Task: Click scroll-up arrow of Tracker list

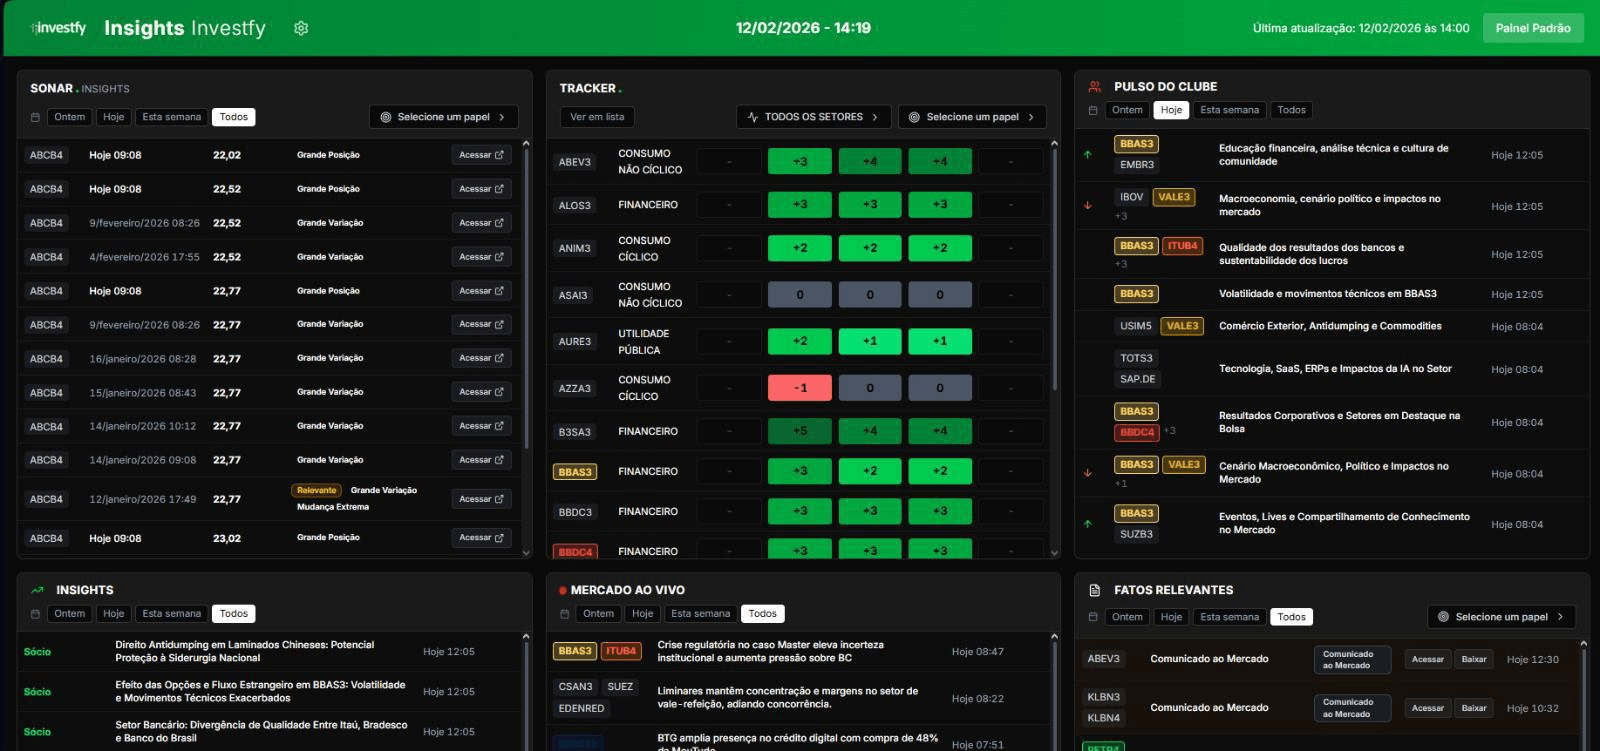Action: tap(1054, 144)
